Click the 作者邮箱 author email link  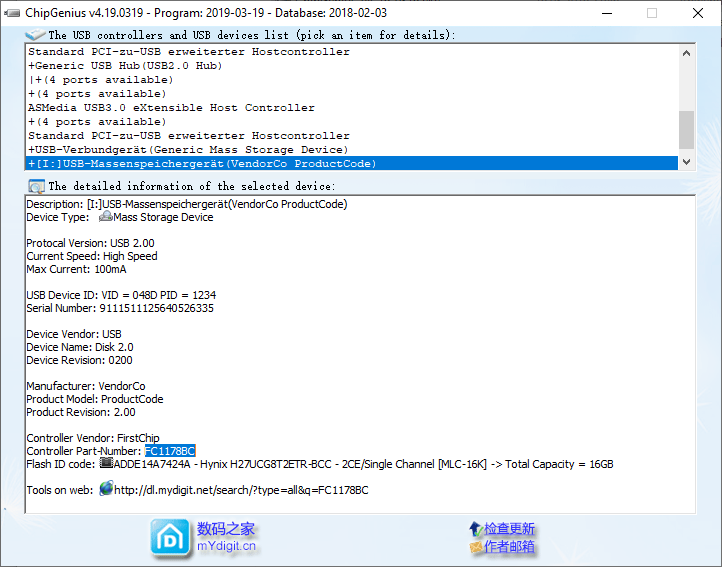(x=509, y=547)
